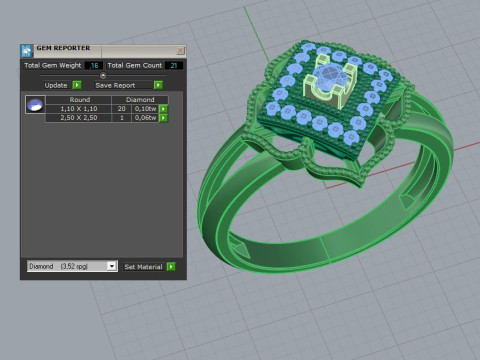
Task: Select the round gem thumbnail
Action: 35,105
